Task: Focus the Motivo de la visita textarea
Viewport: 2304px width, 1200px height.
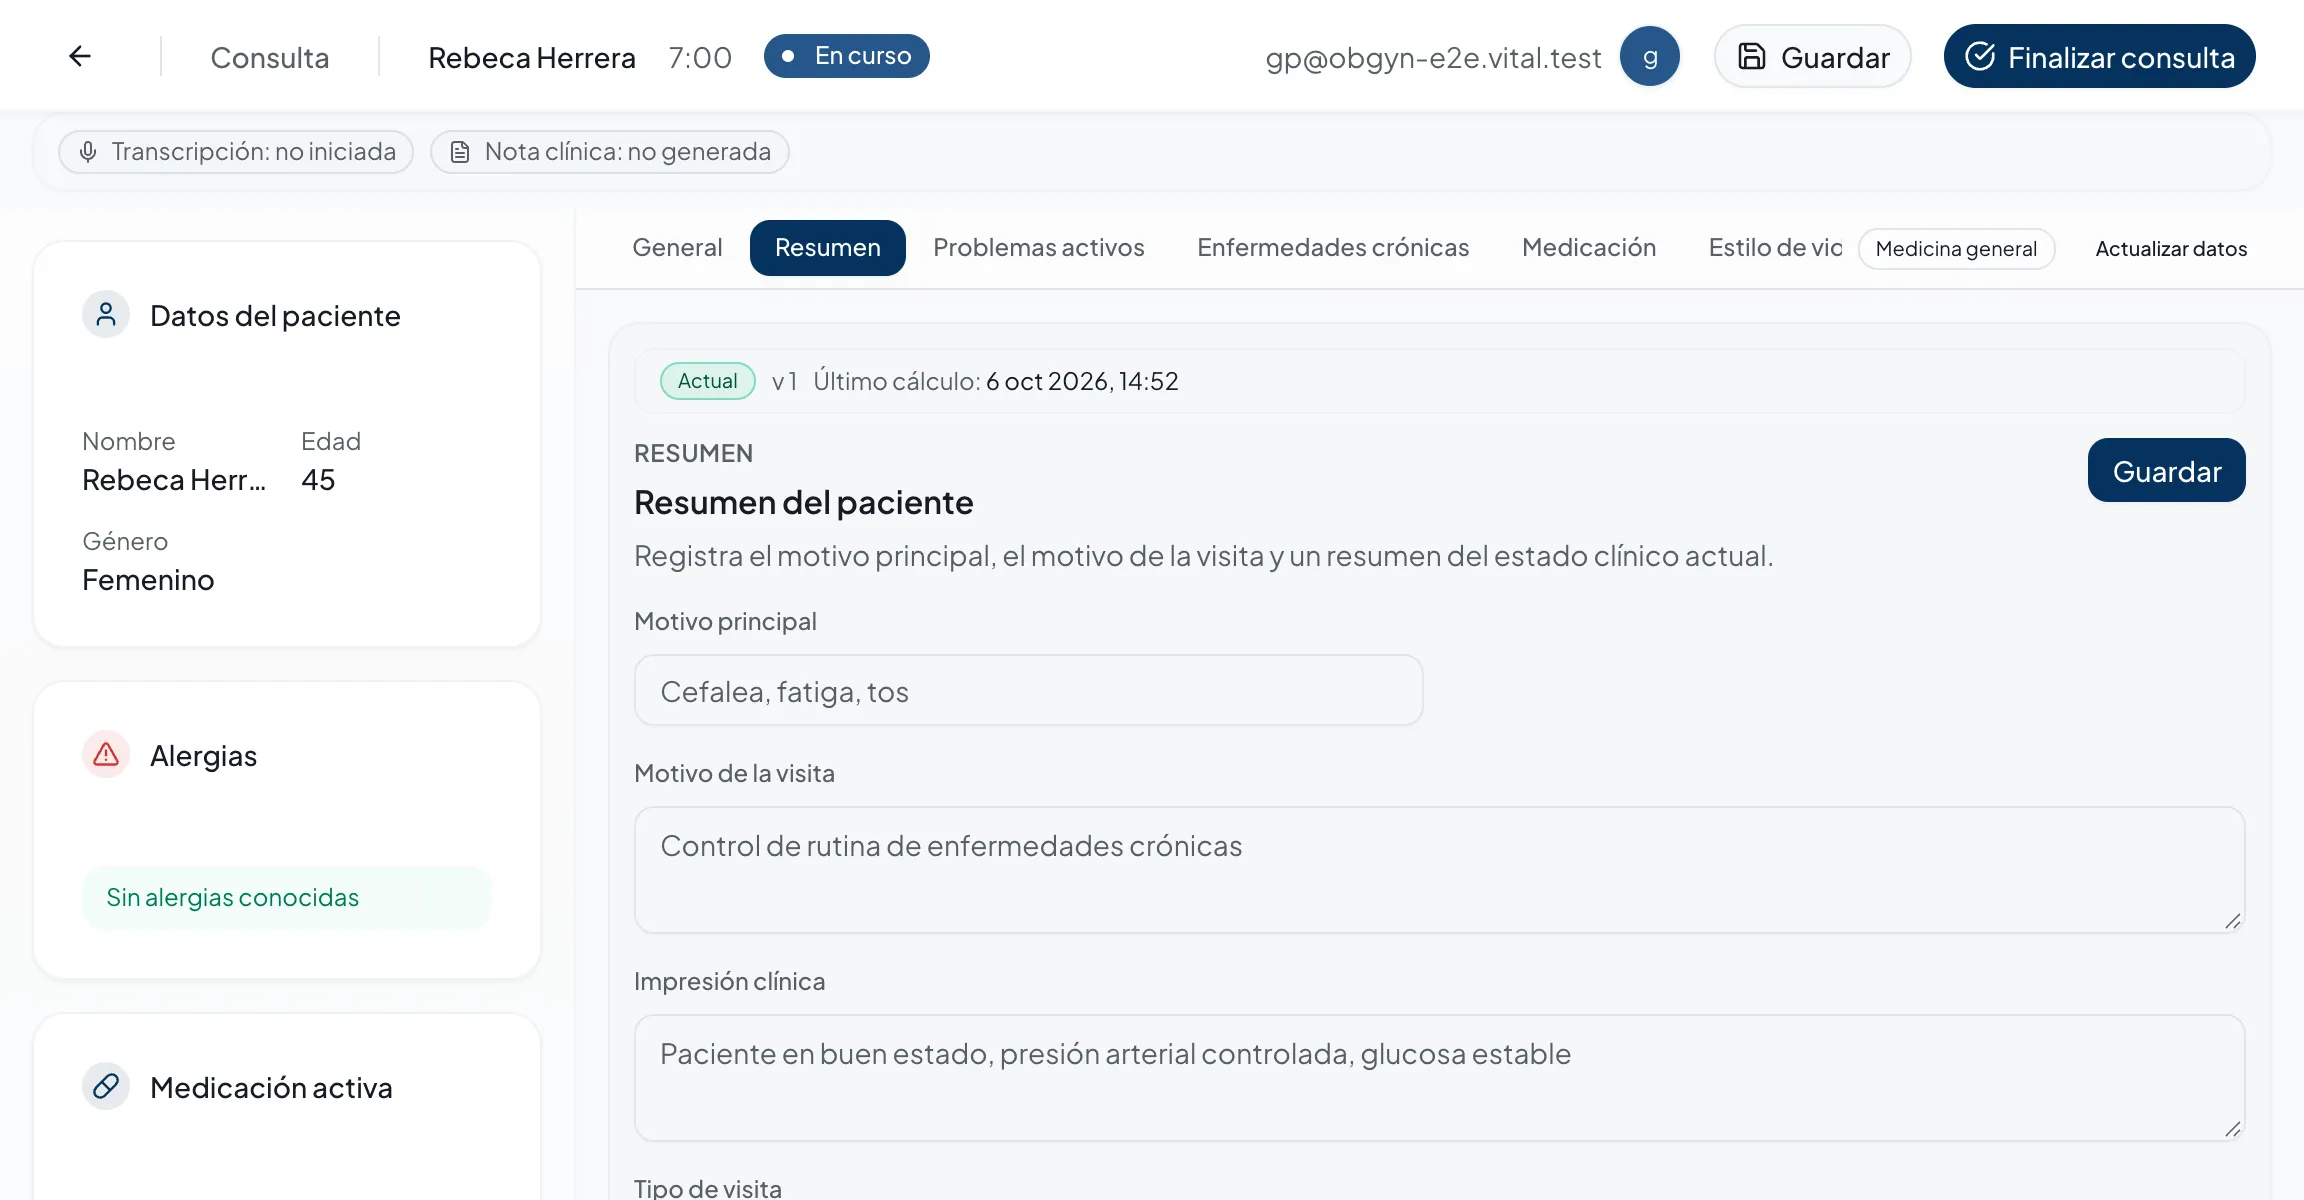Action: pyautogui.click(x=1439, y=870)
